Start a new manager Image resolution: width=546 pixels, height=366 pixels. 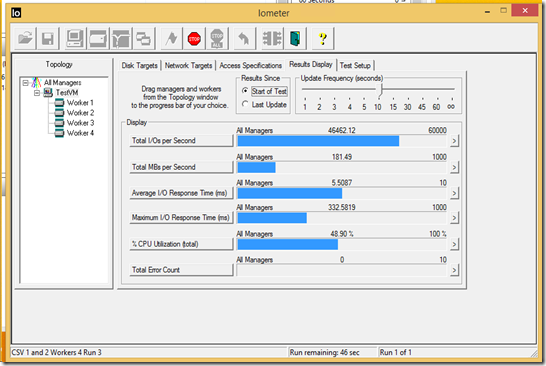pyautogui.click(x=75, y=38)
